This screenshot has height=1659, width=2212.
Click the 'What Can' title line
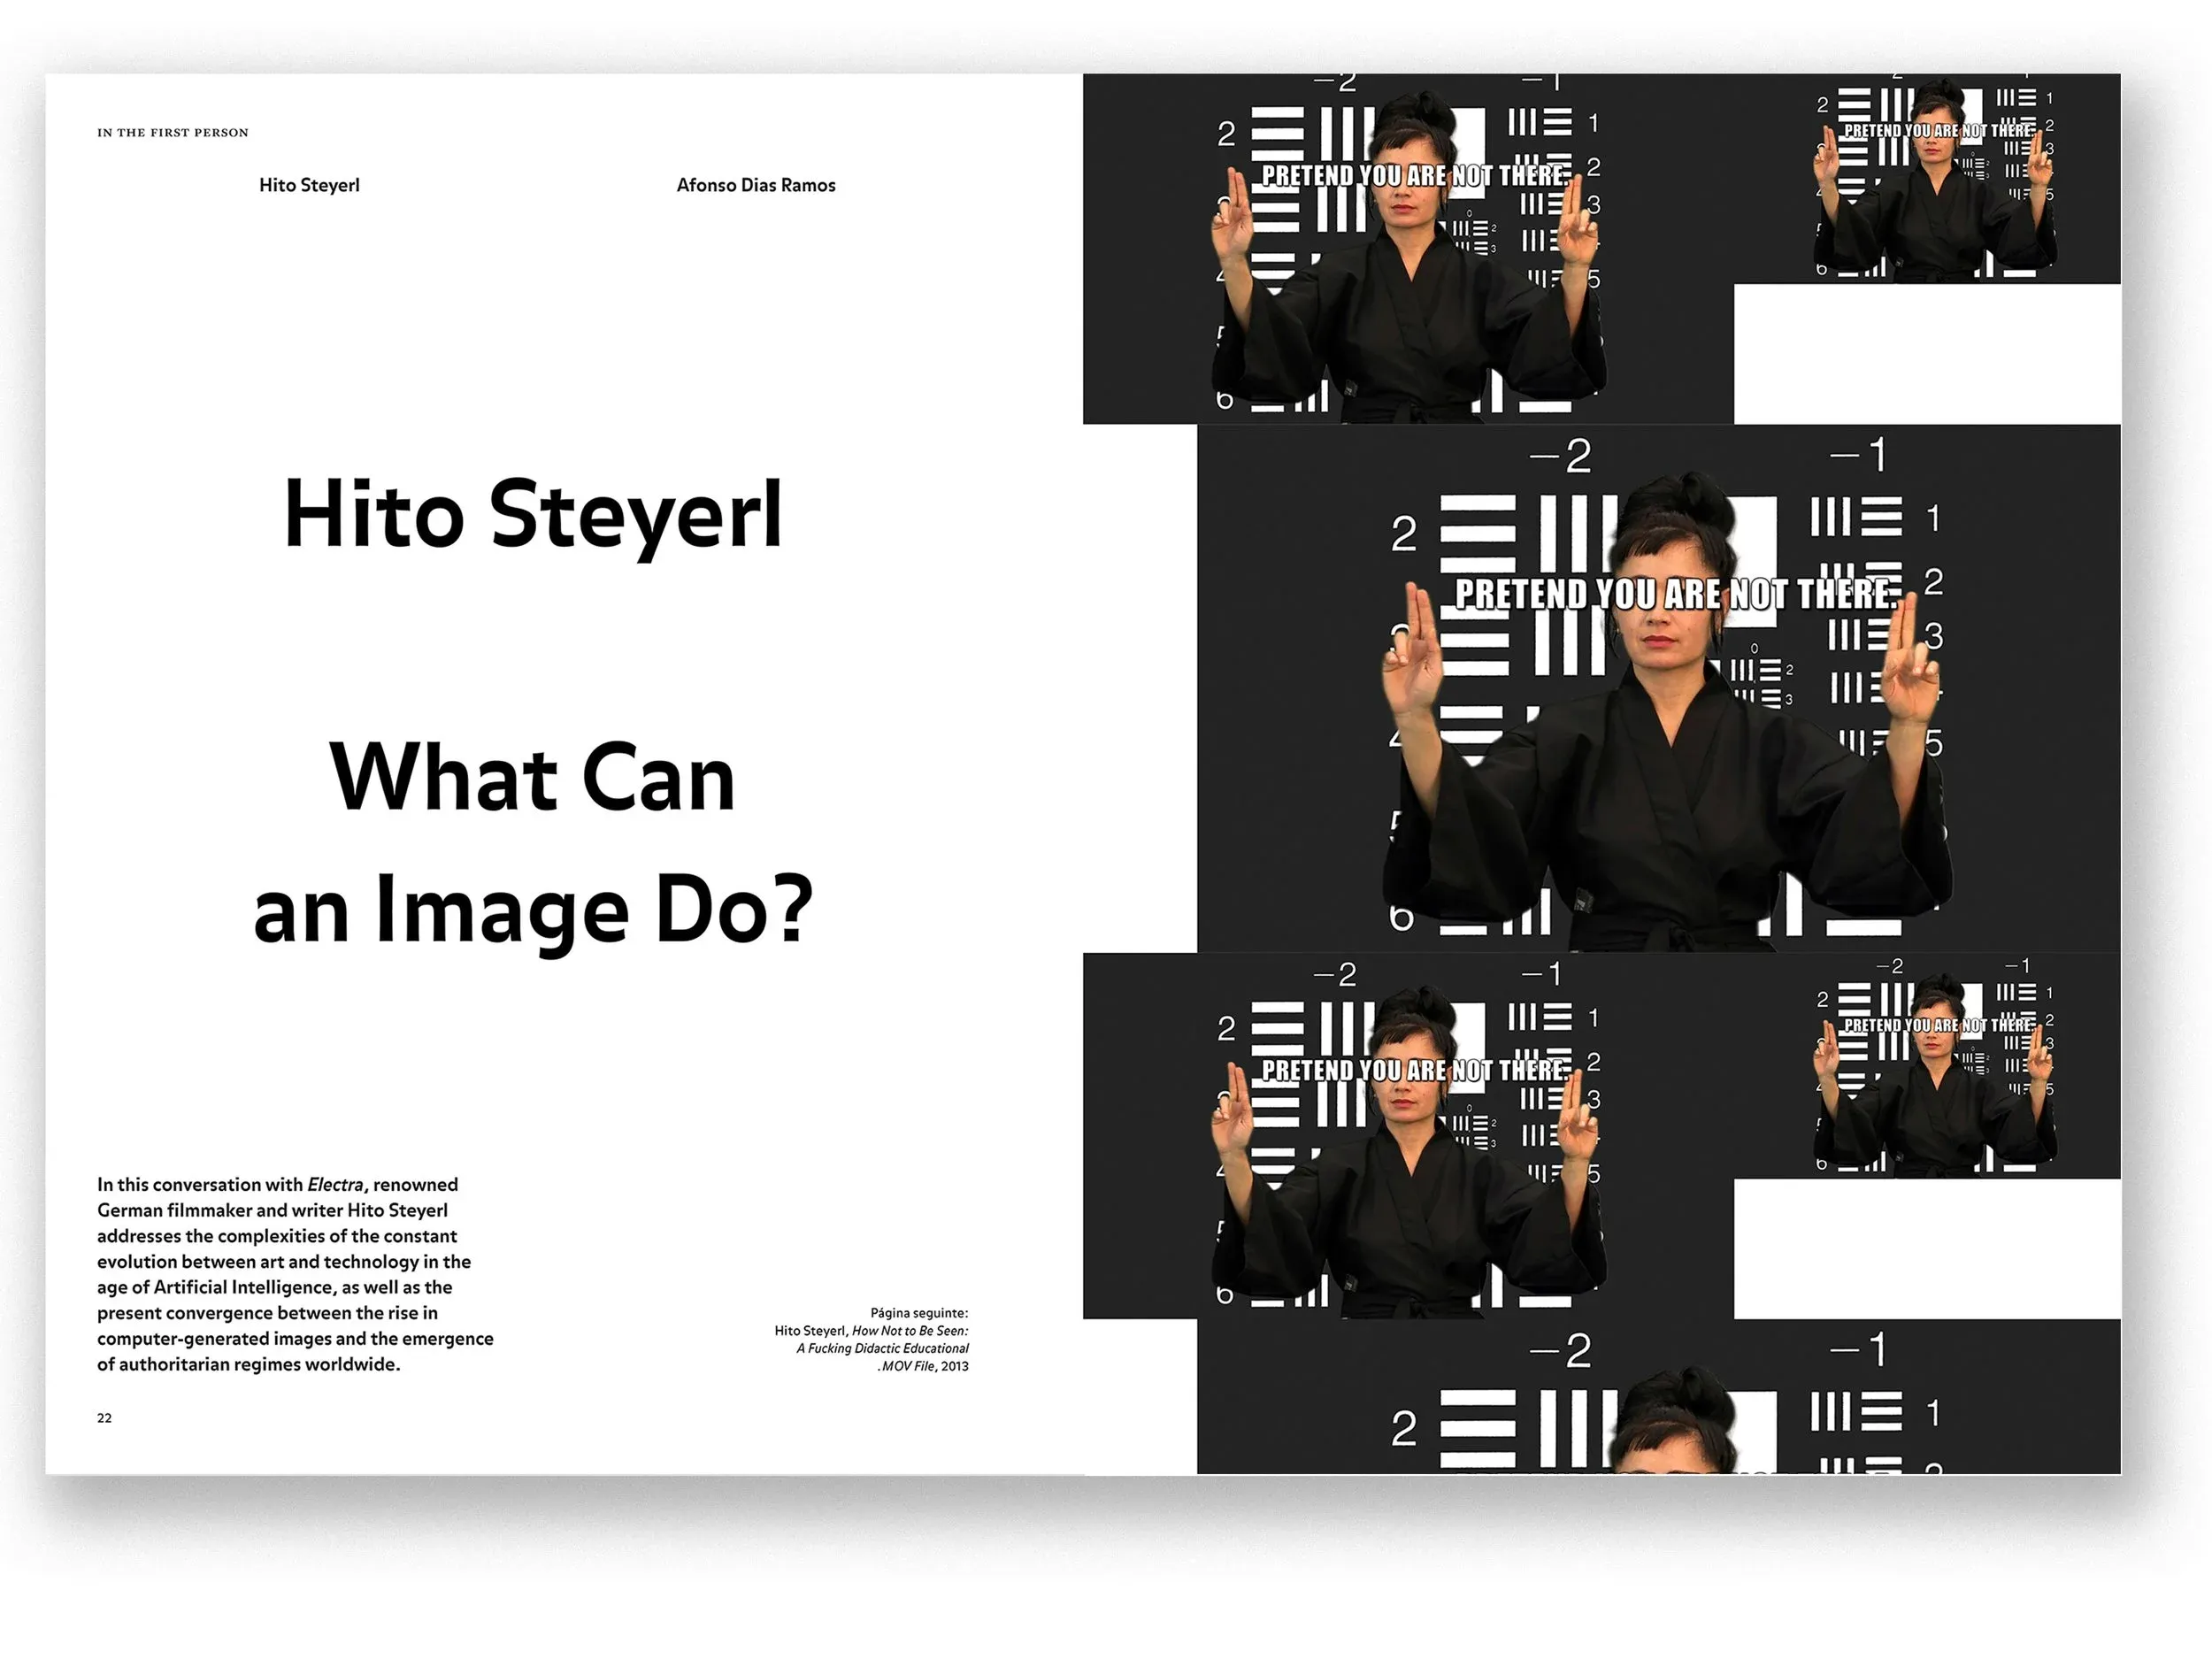532,778
